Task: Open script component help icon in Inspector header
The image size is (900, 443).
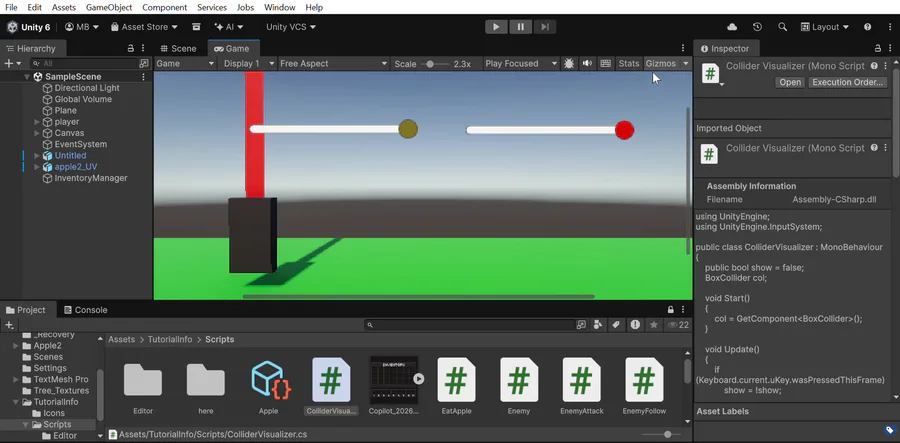Action: click(x=874, y=66)
